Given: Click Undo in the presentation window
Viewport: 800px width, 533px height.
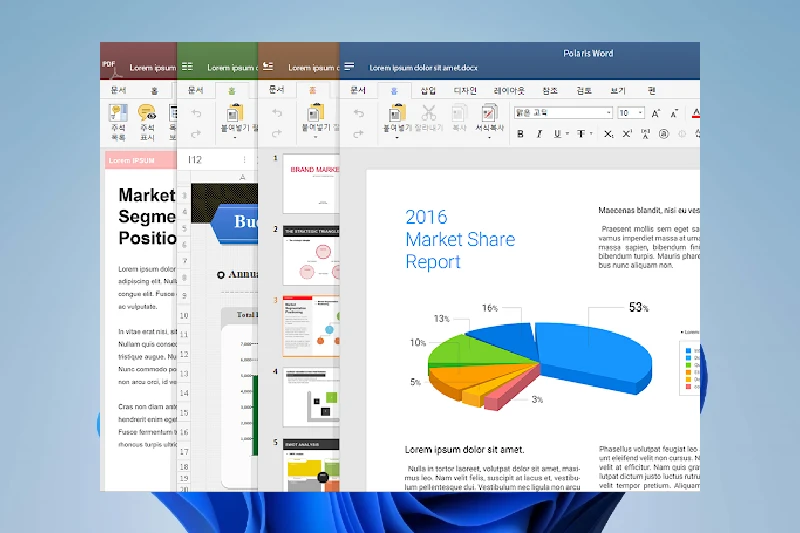Looking at the screenshot, I should 277,113.
